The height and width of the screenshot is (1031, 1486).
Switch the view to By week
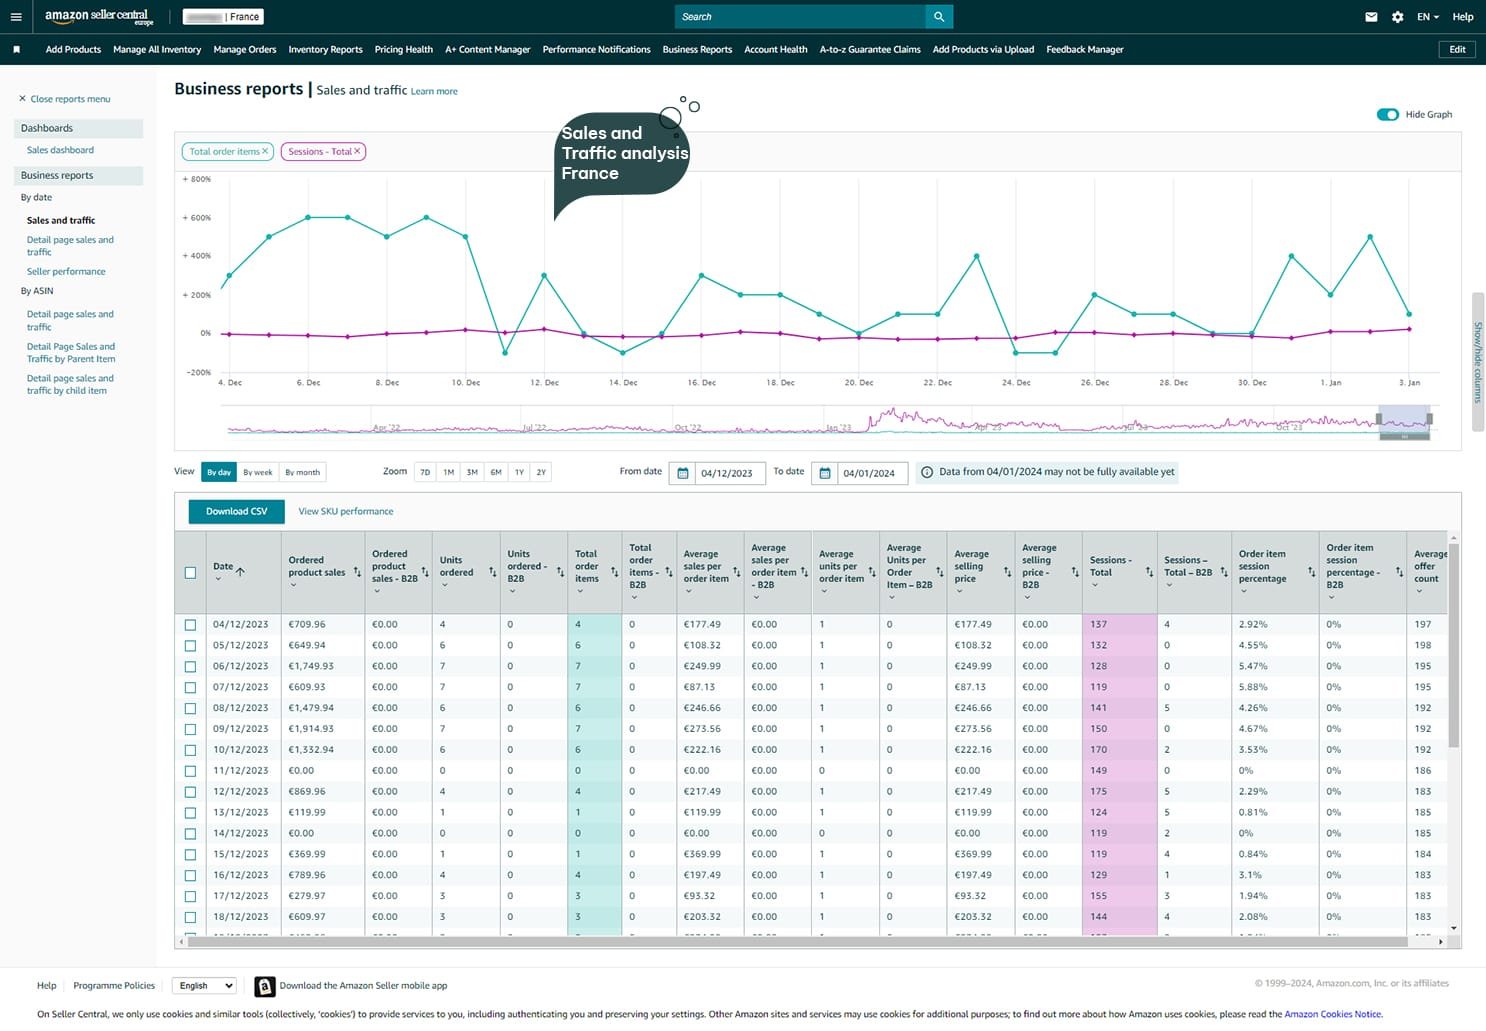[x=257, y=472]
